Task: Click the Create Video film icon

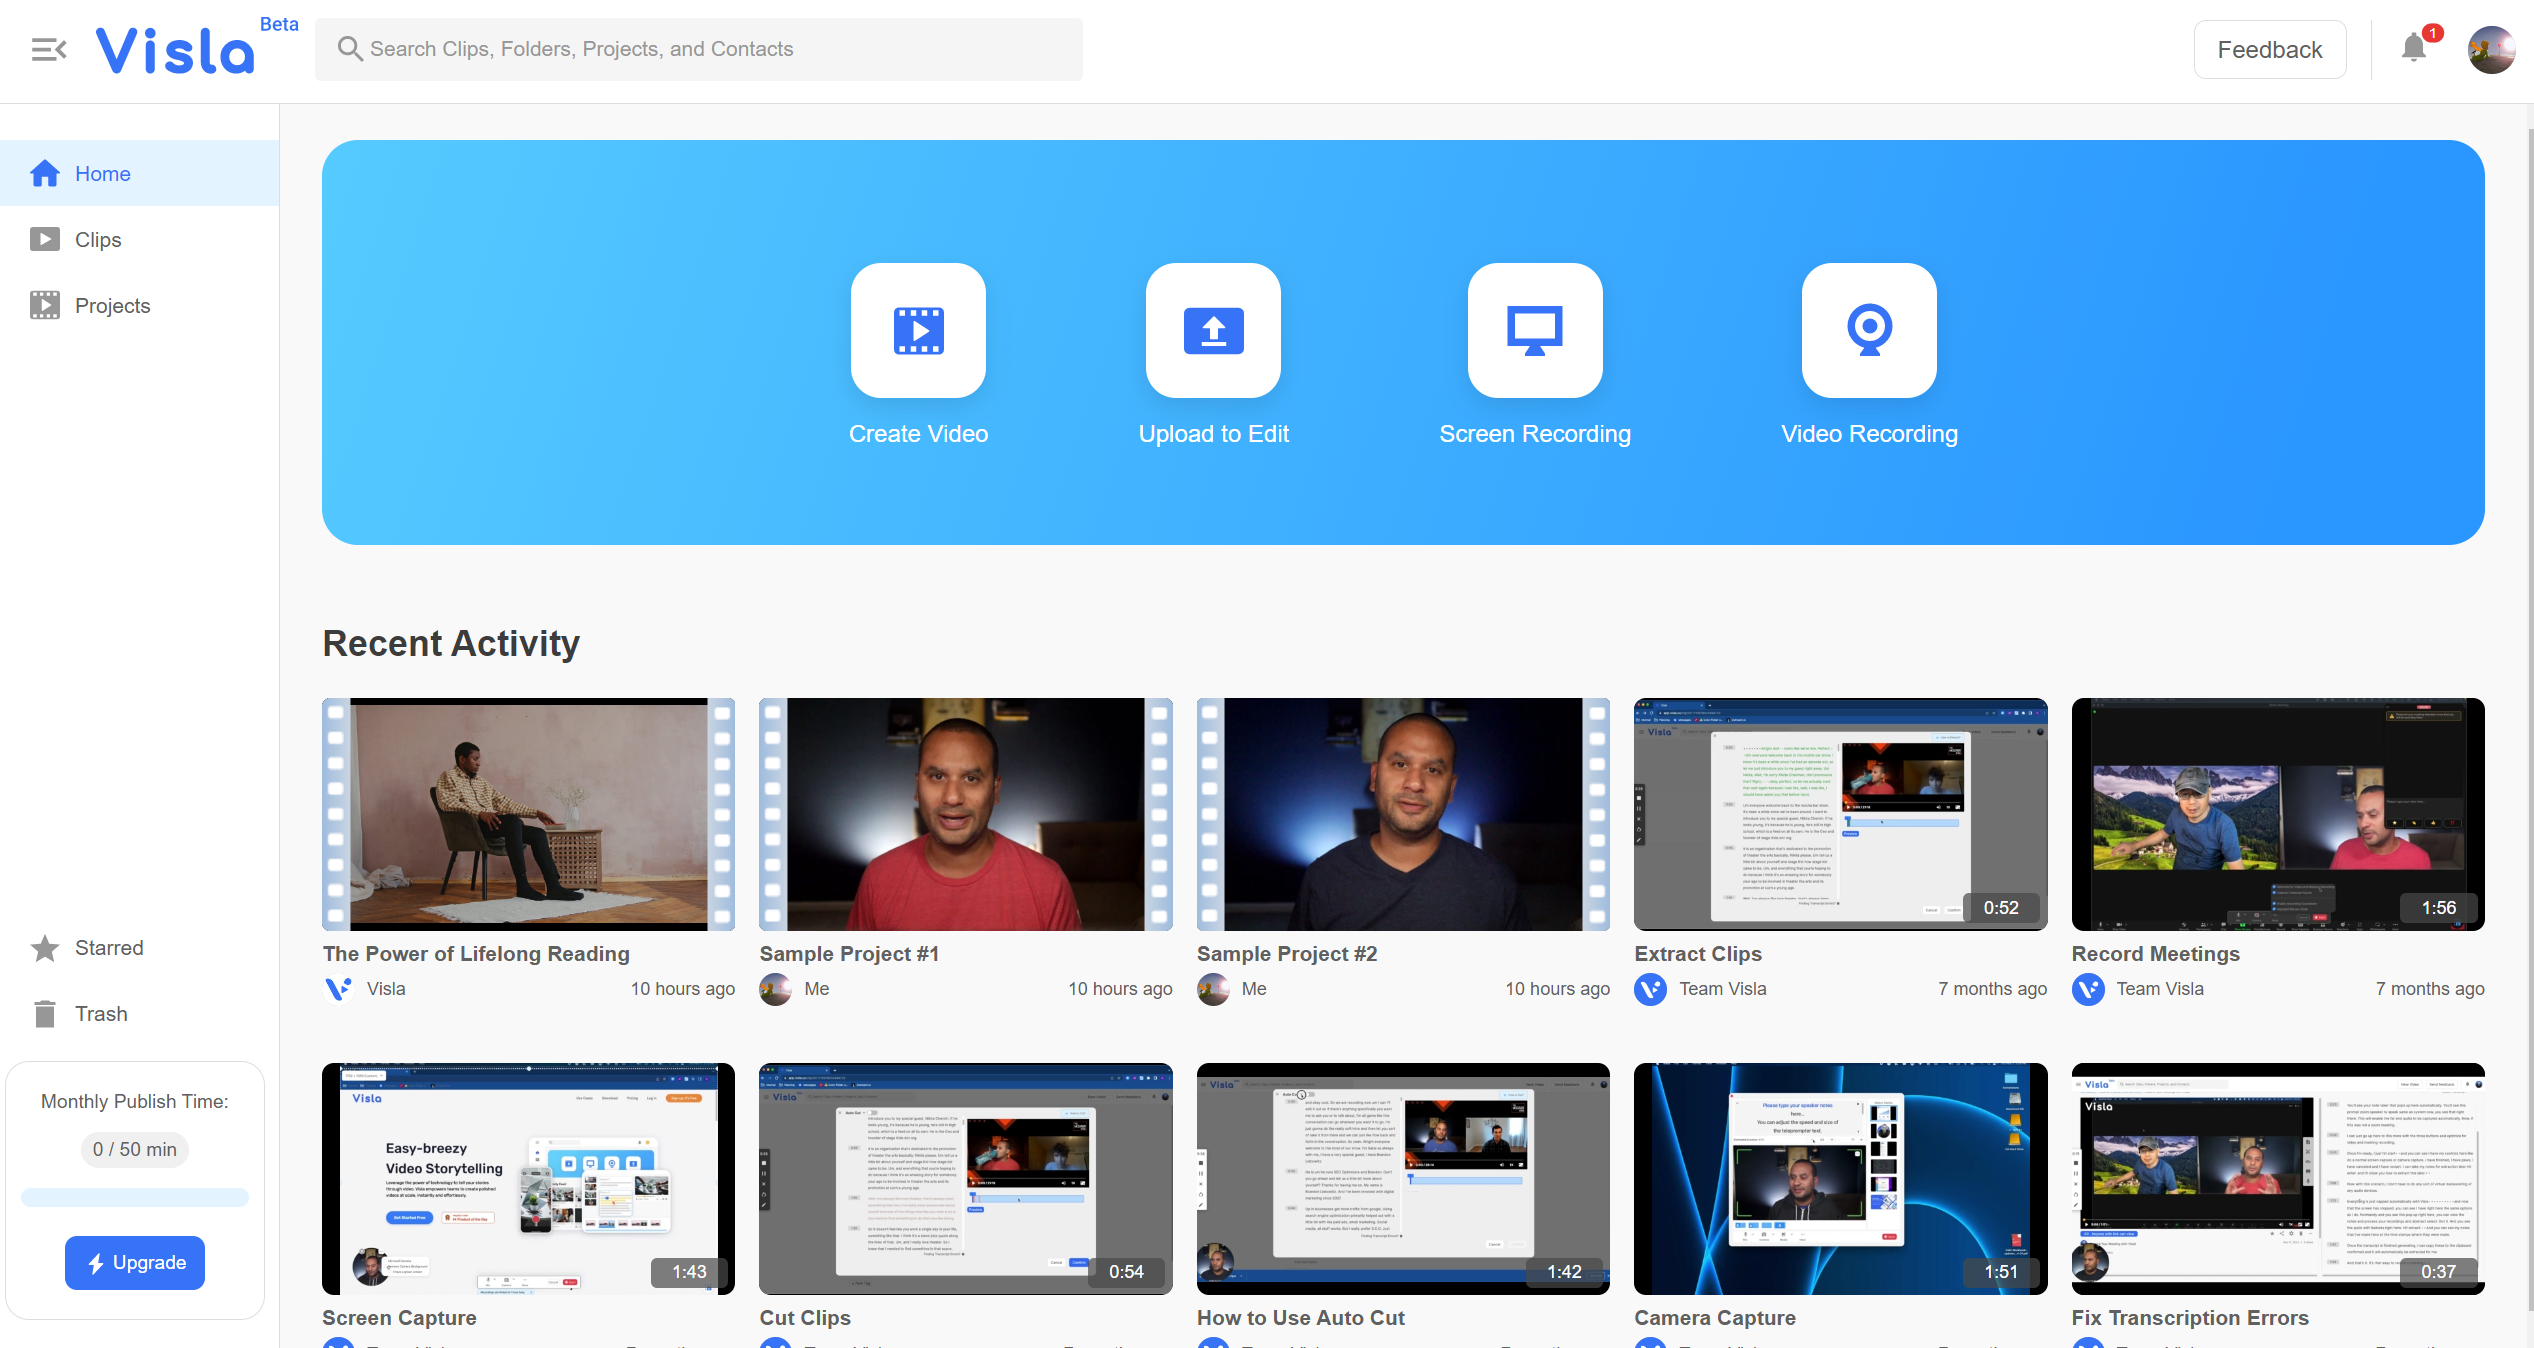Action: pyautogui.click(x=918, y=331)
